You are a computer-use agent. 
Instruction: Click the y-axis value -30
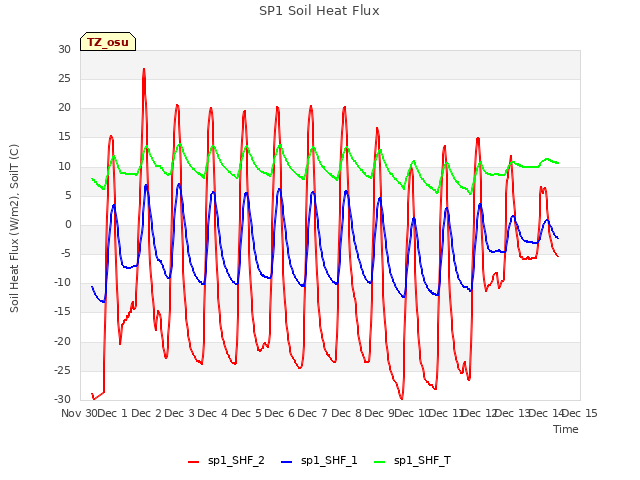click(62, 399)
